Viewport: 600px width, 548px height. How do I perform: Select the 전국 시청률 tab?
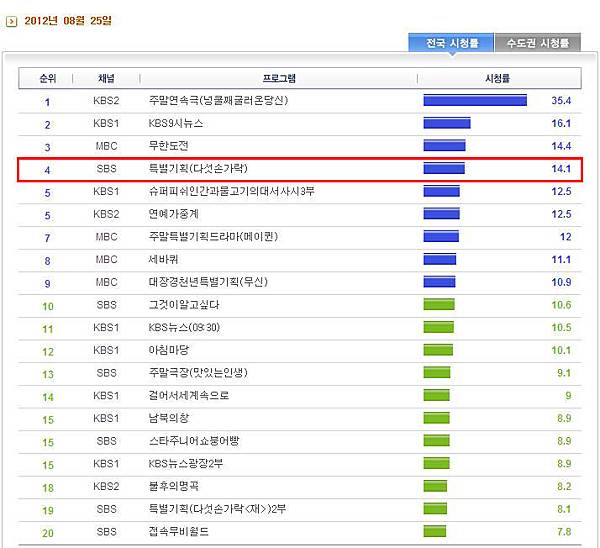click(x=452, y=42)
